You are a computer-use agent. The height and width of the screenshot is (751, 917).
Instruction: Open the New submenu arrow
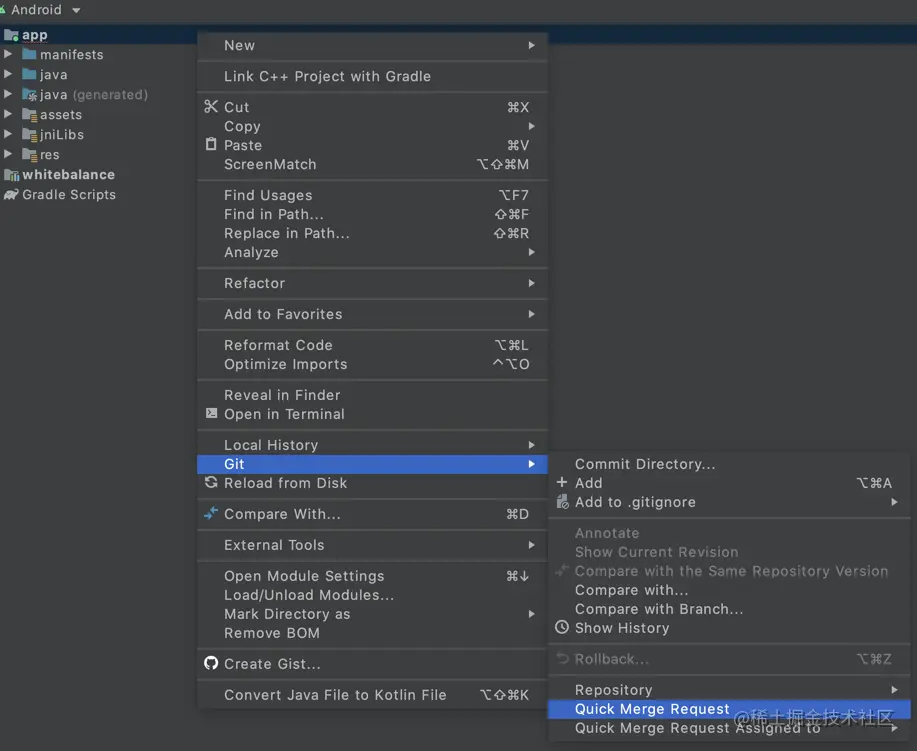coord(531,45)
